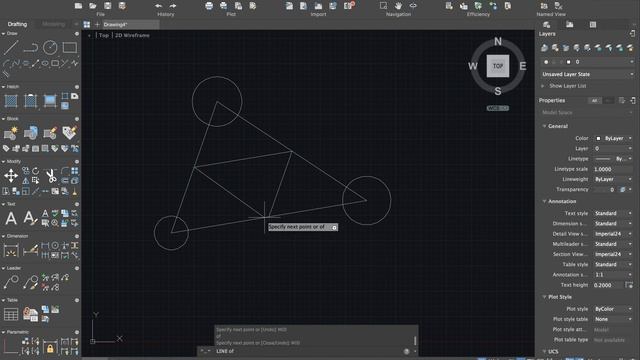Switch to the Modeling workspace tab
This screenshot has height=360, width=640.
[x=53, y=24]
